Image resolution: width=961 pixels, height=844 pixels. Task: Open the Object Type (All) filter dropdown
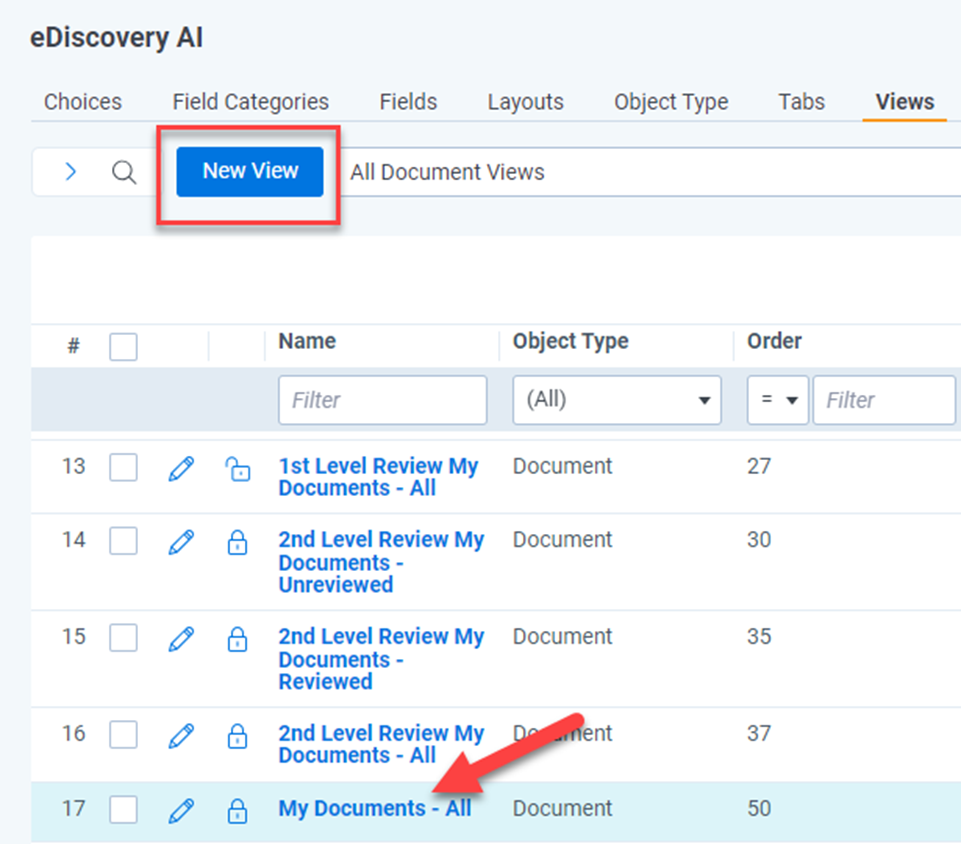617,400
